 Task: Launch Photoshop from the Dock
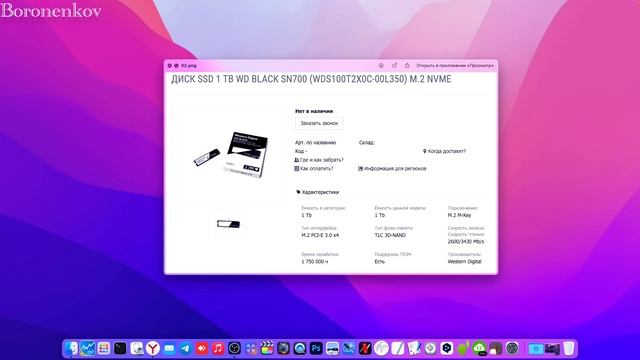[x=316, y=348]
